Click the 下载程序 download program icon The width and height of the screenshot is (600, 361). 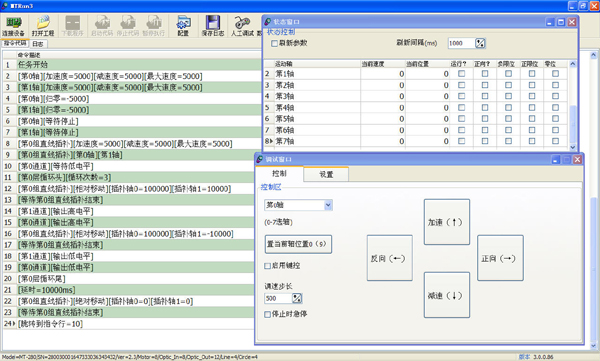click(72, 26)
